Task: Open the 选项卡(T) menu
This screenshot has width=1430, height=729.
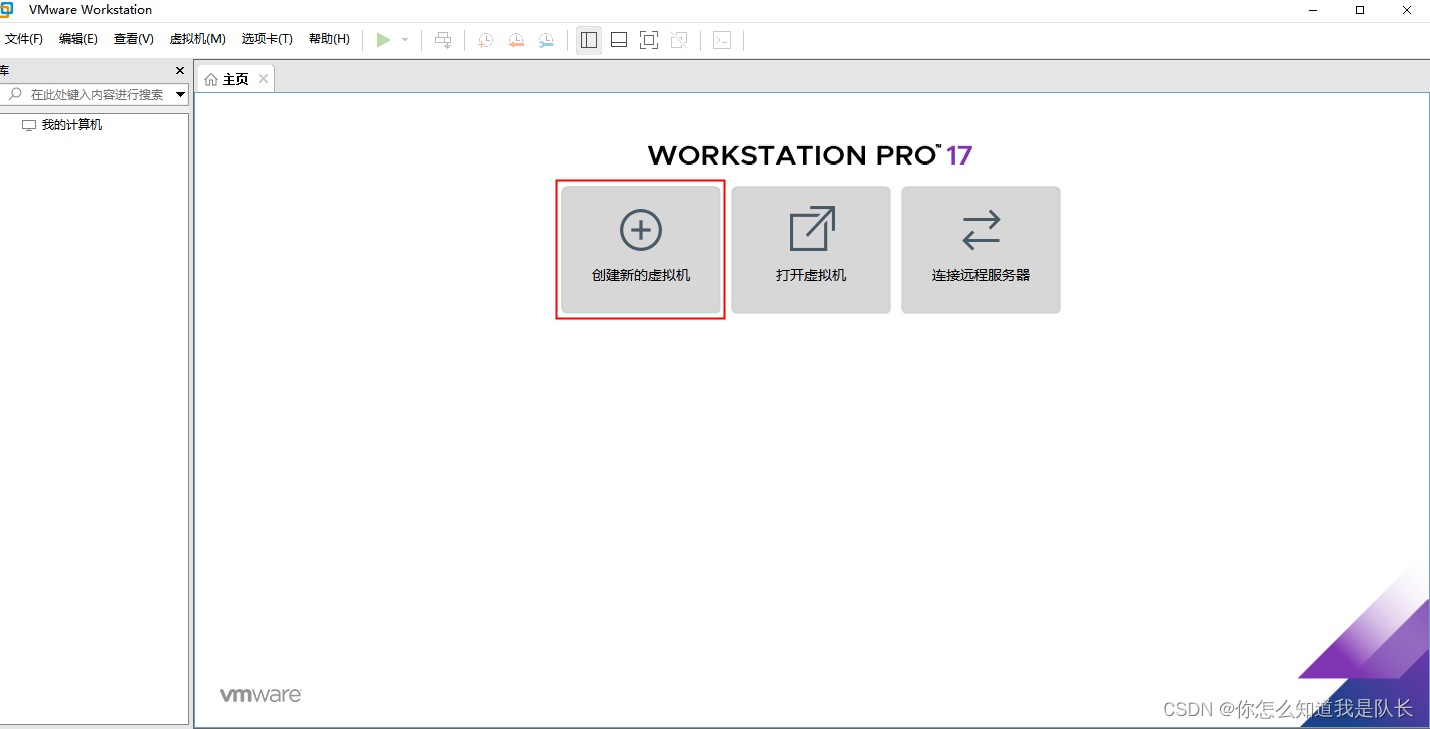Action: [267, 39]
